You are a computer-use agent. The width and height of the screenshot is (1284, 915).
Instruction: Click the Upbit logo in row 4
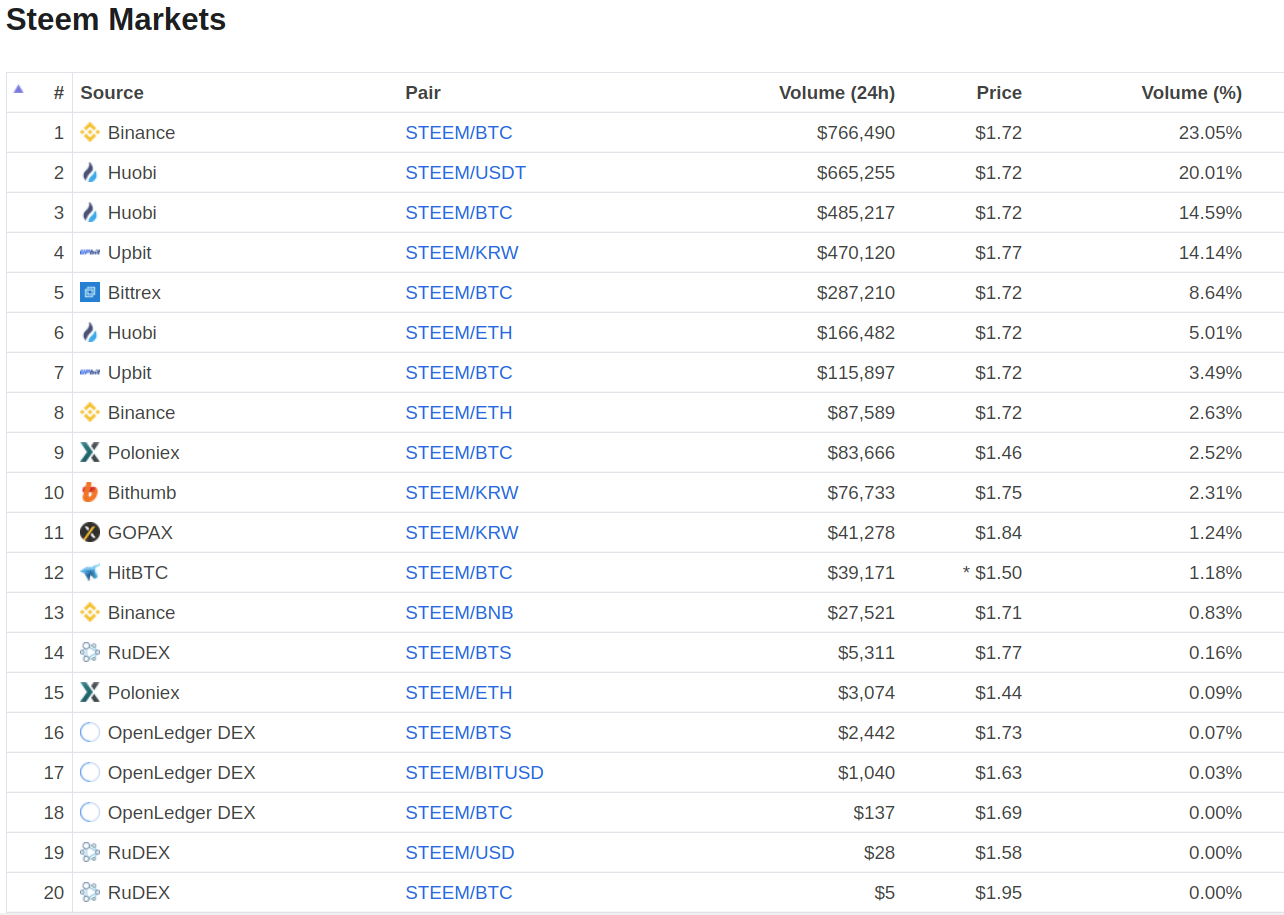pos(90,252)
